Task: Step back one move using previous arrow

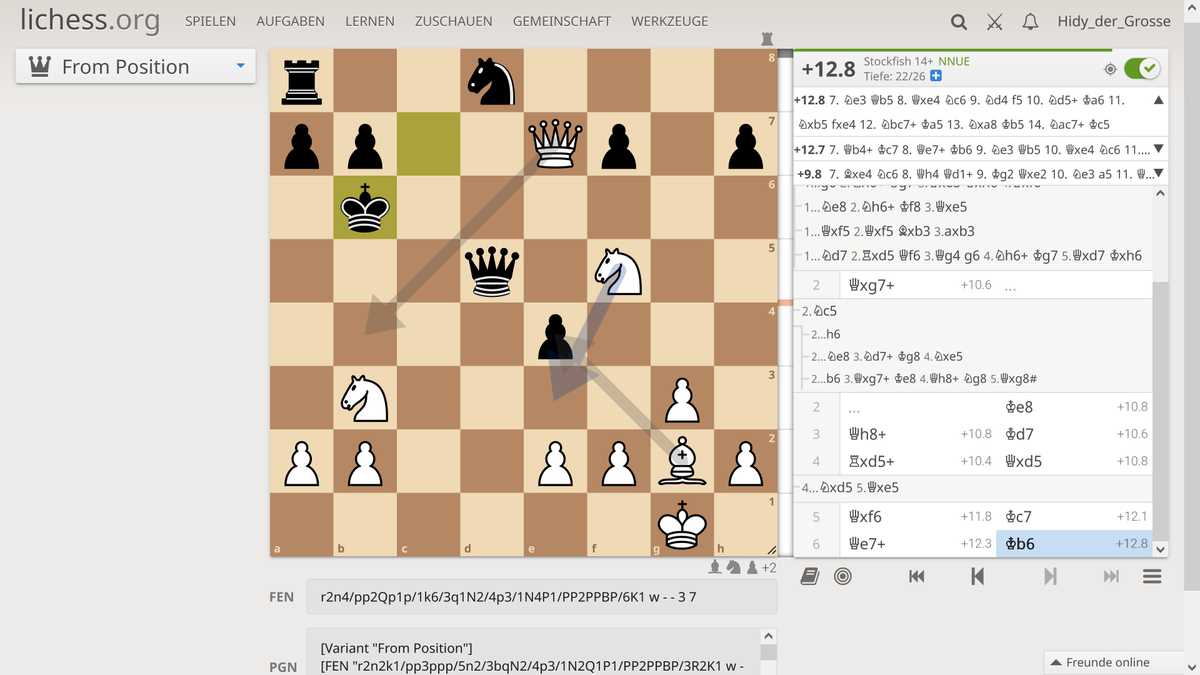Action: click(977, 577)
